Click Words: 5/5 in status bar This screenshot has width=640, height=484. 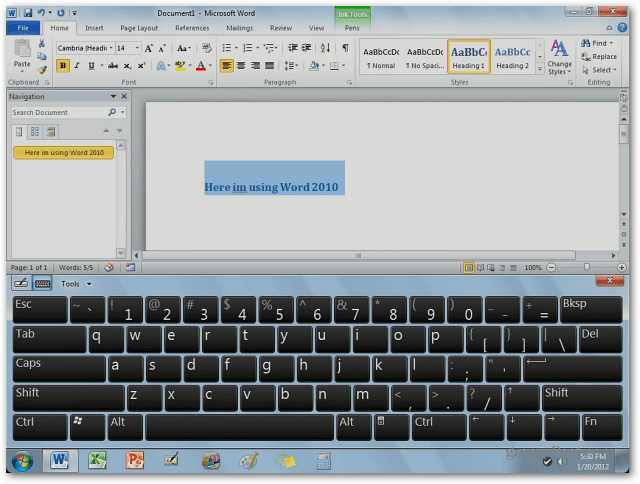click(76, 268)
